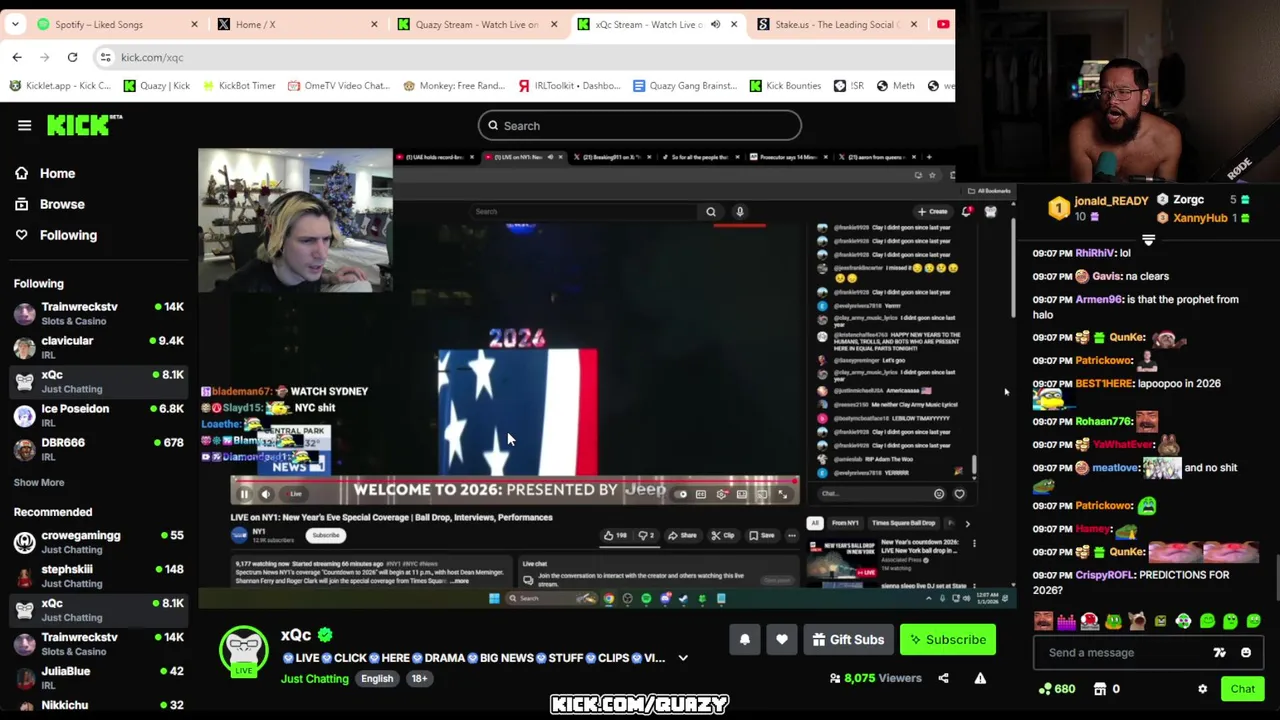Open emote picker smiley in chat
This screenshot has width=1280, height=720.
pyautogui.click(x=1246, y=652)
